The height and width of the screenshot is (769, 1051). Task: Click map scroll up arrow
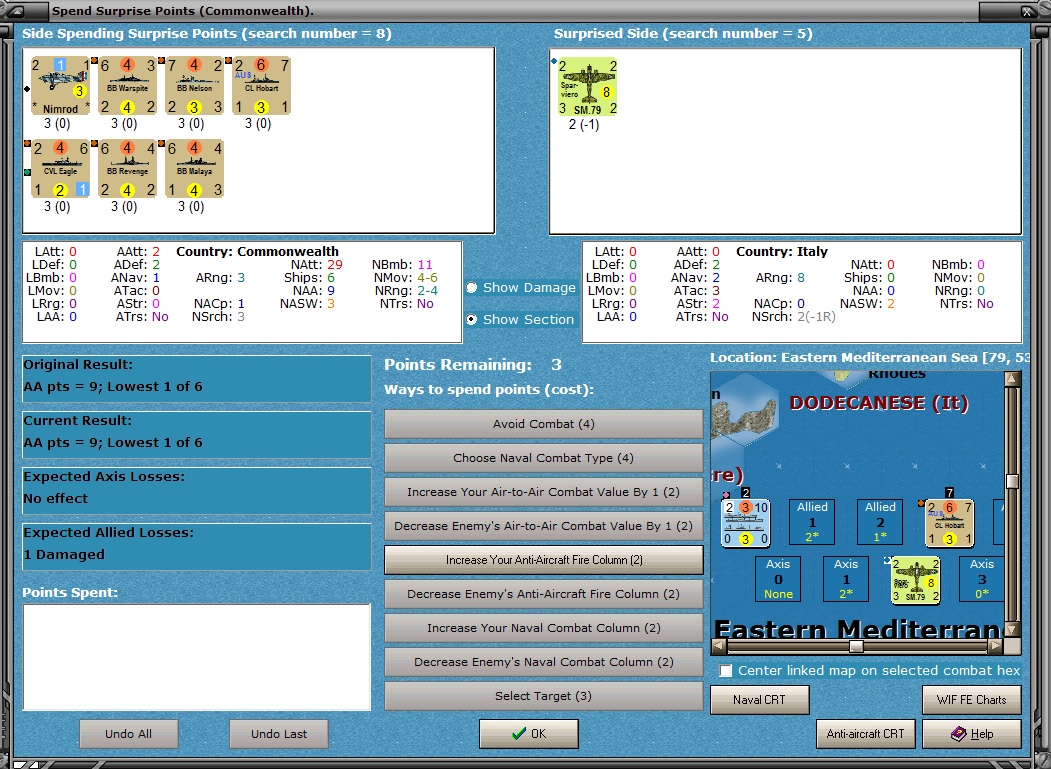coord(1012,379)
